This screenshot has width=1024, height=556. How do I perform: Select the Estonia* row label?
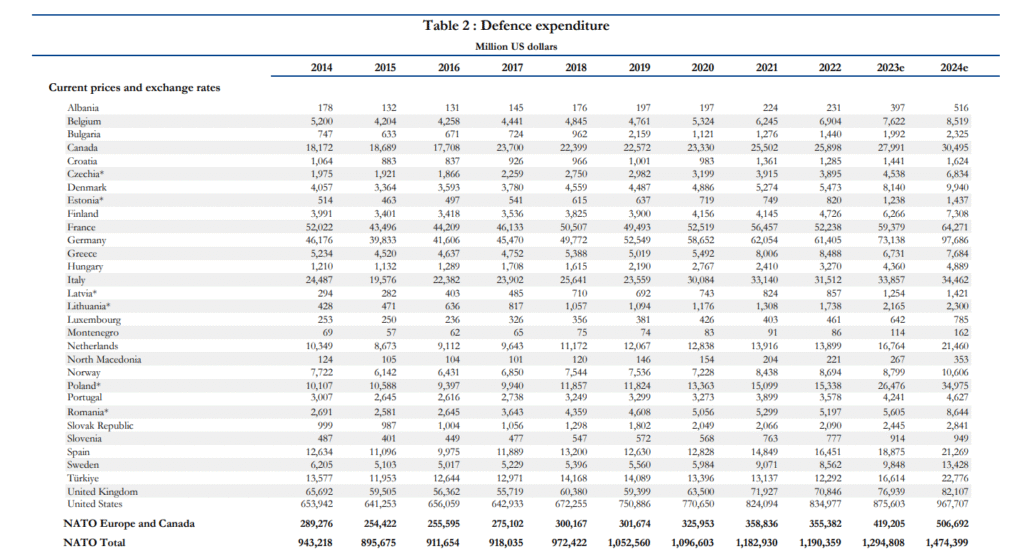[85, 200]
